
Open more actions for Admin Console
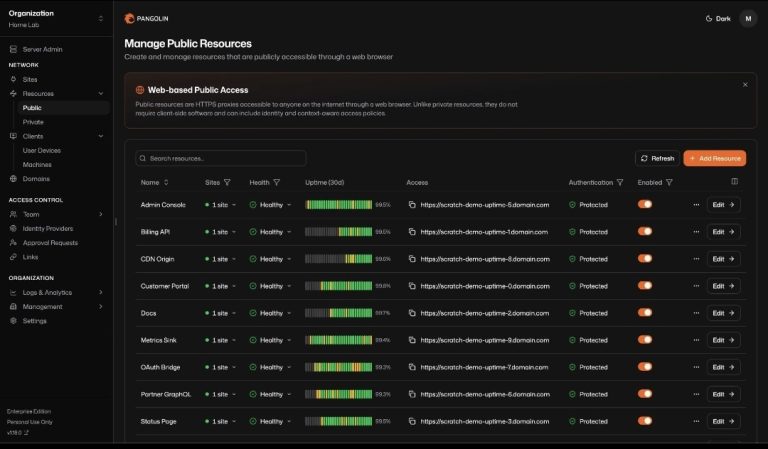point(696,205)
